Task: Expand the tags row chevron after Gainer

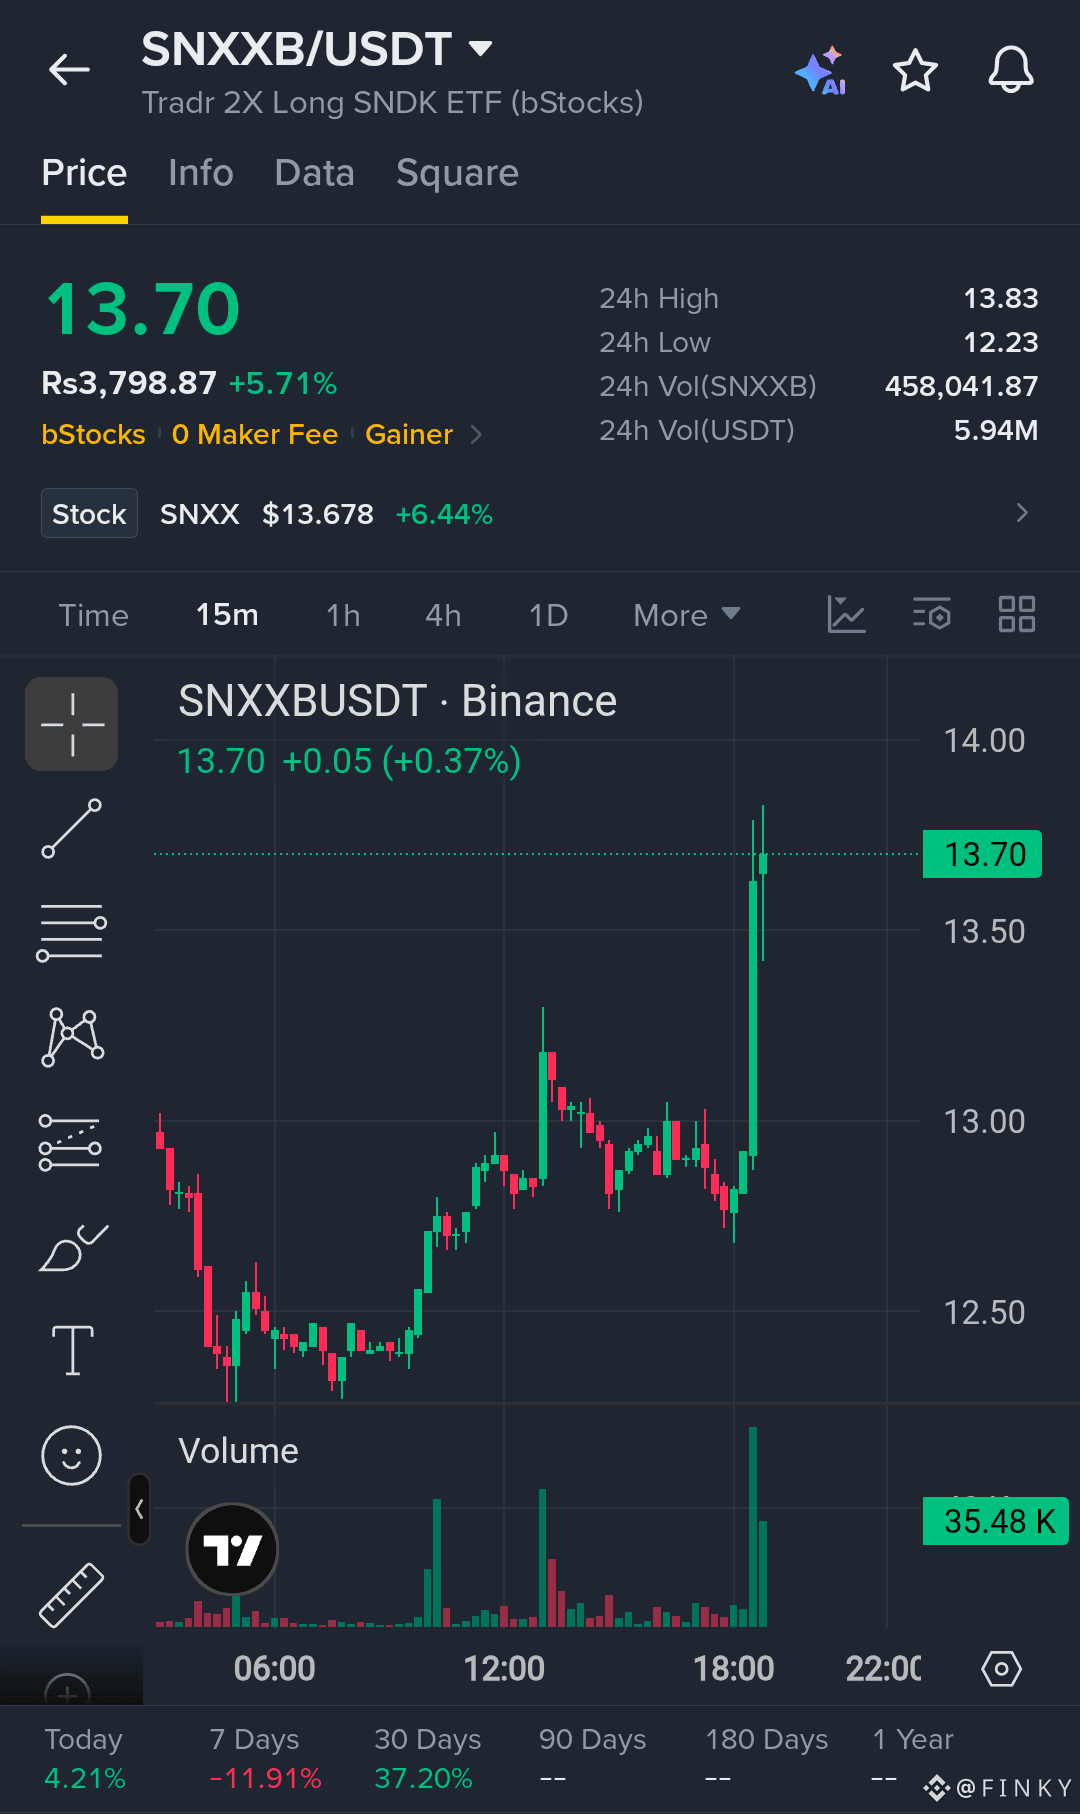Action: (476, 434)
